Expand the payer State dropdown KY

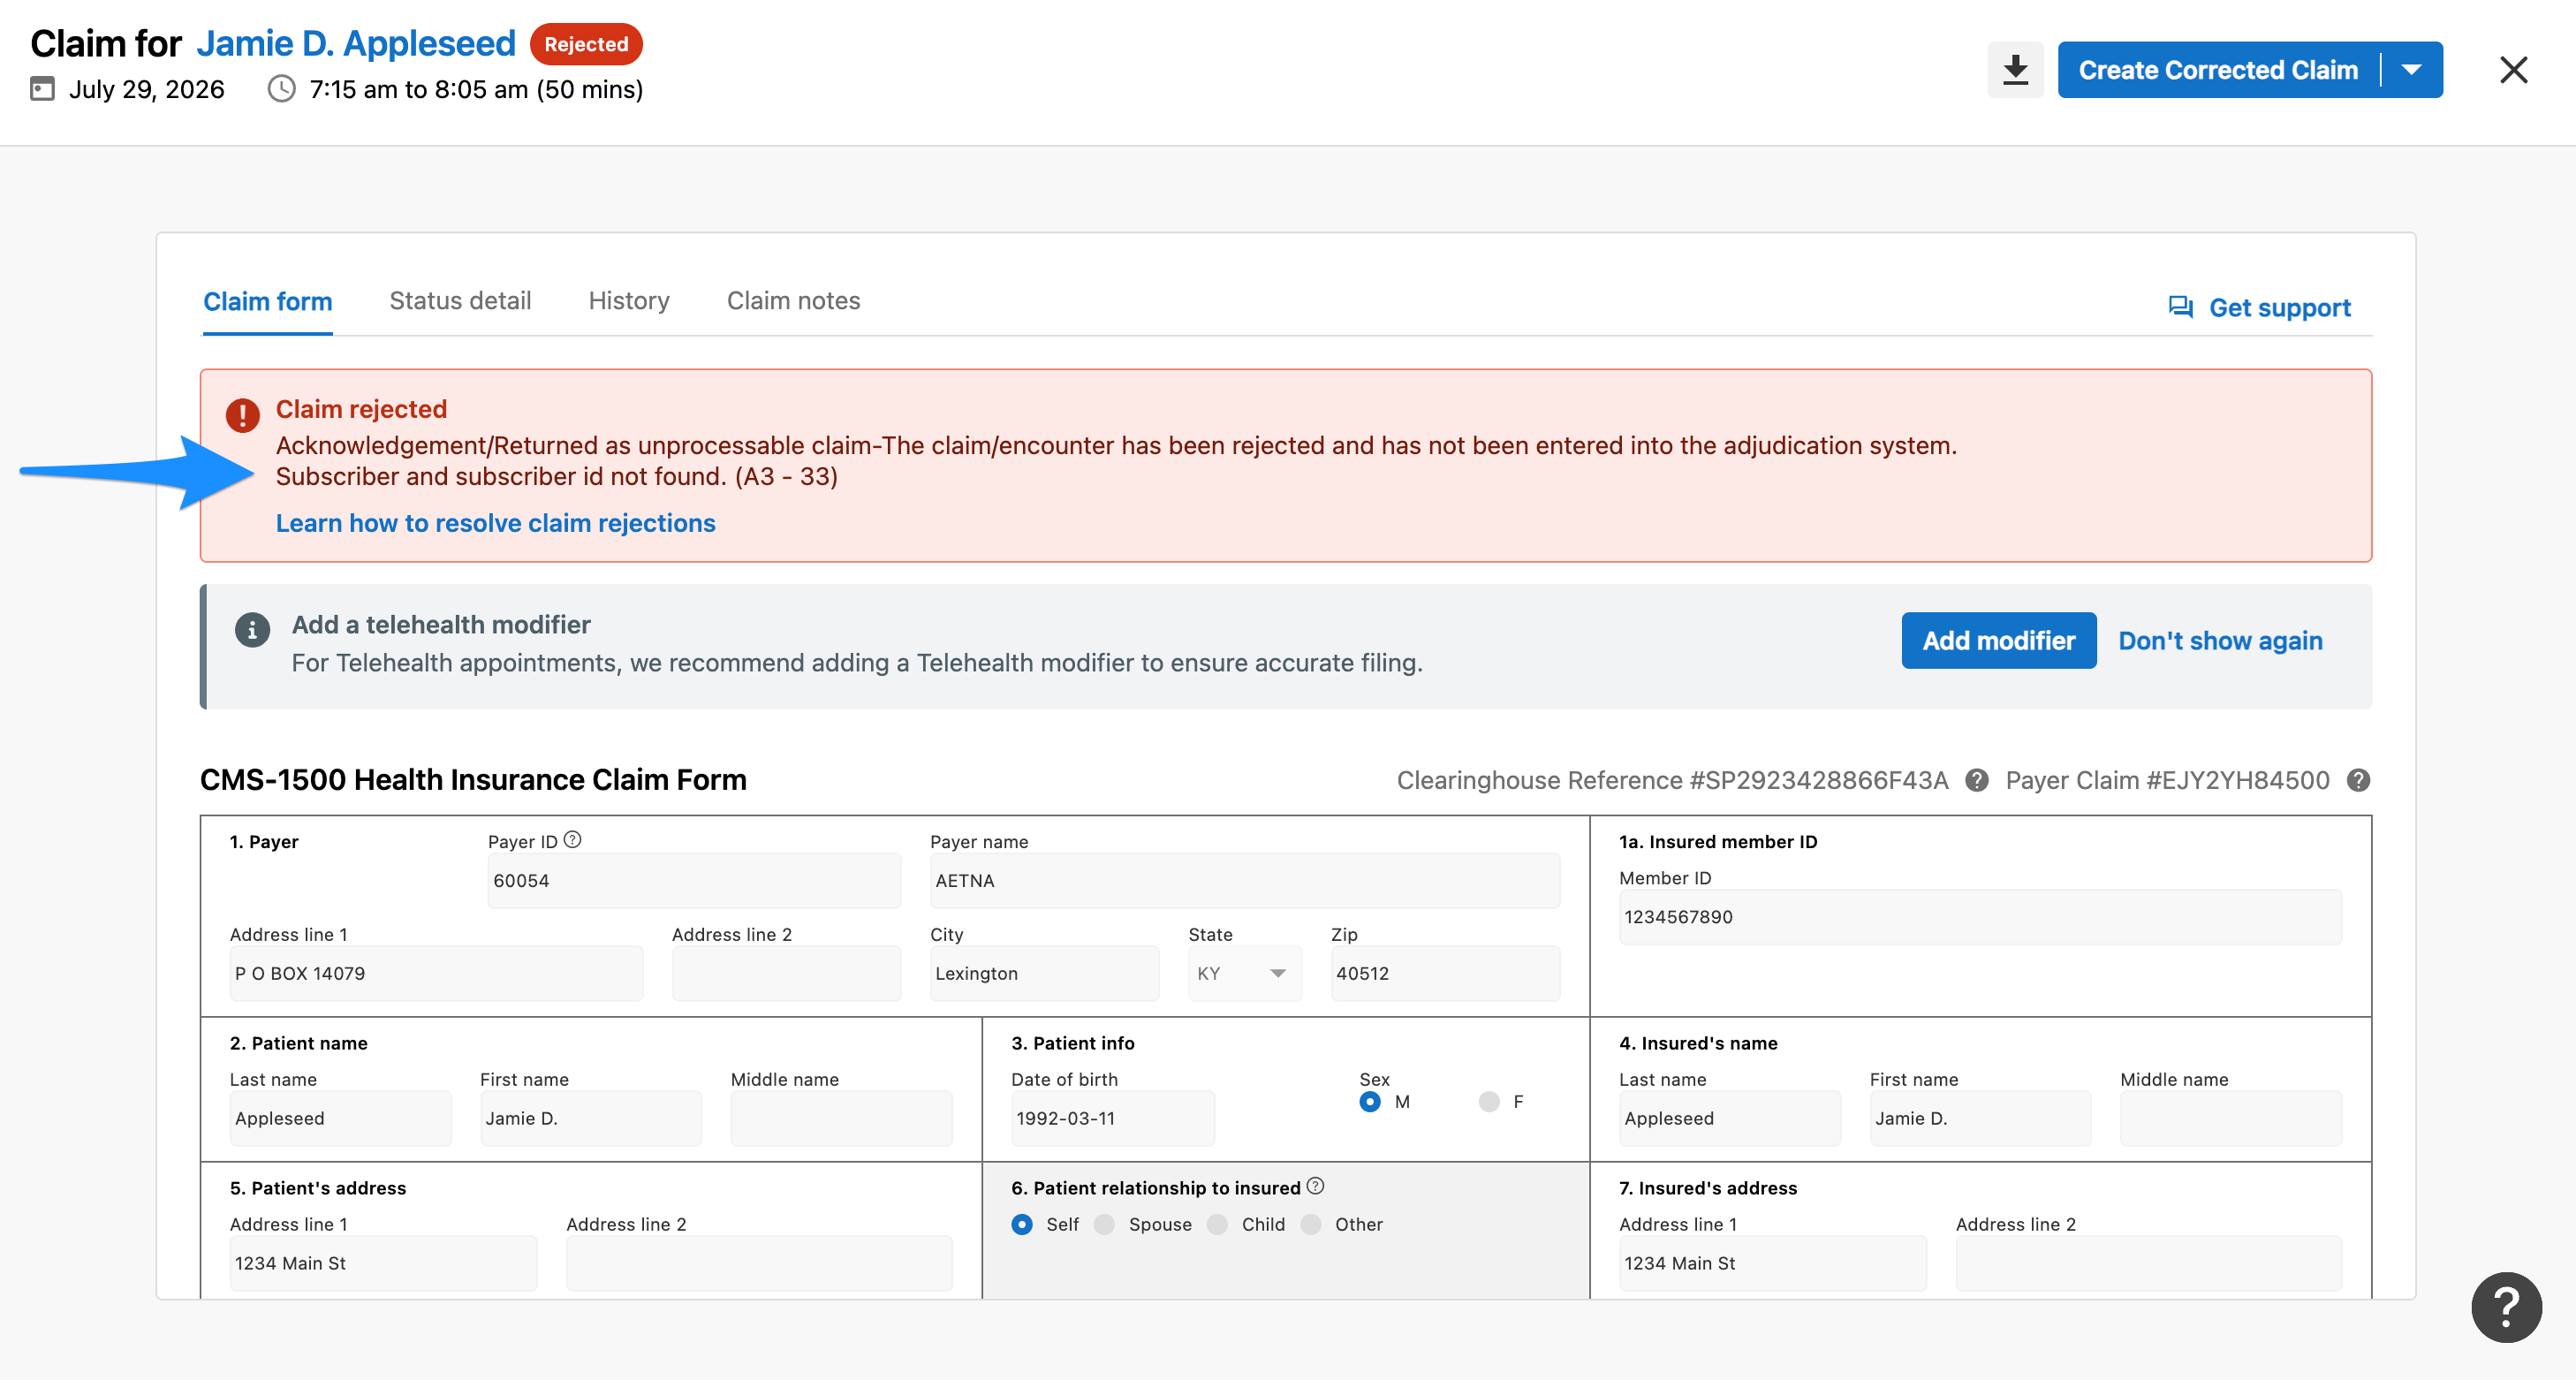tap(1245, 973)
